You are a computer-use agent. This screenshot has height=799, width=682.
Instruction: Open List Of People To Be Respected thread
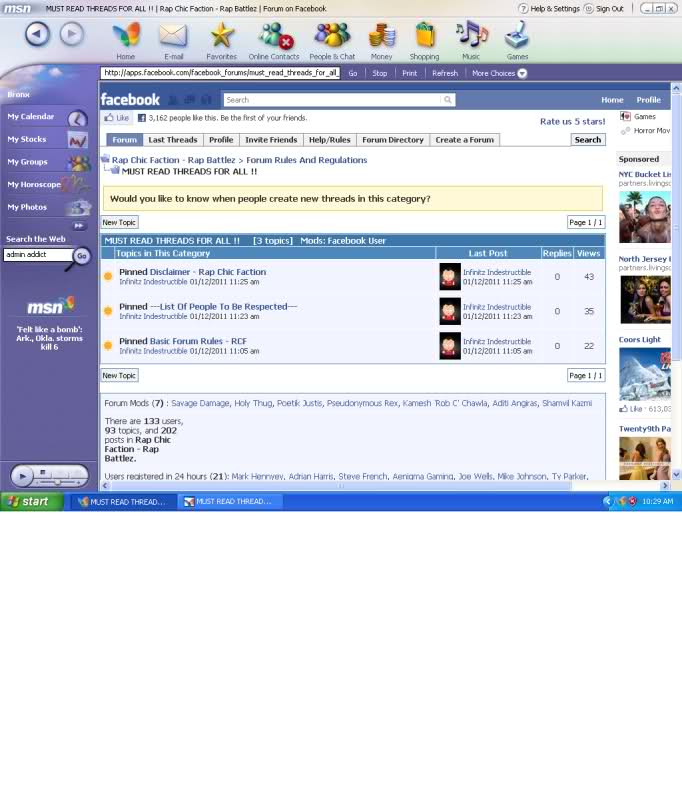[x=223, y=307]
